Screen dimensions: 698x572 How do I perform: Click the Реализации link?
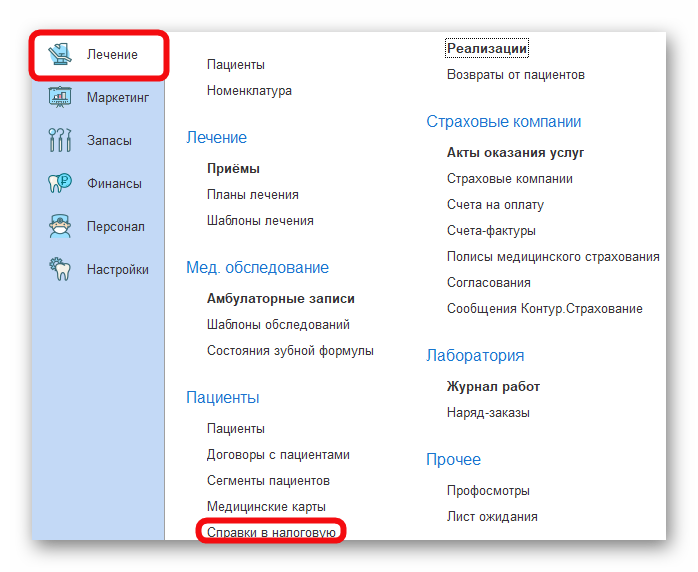[x=487, y=49]
